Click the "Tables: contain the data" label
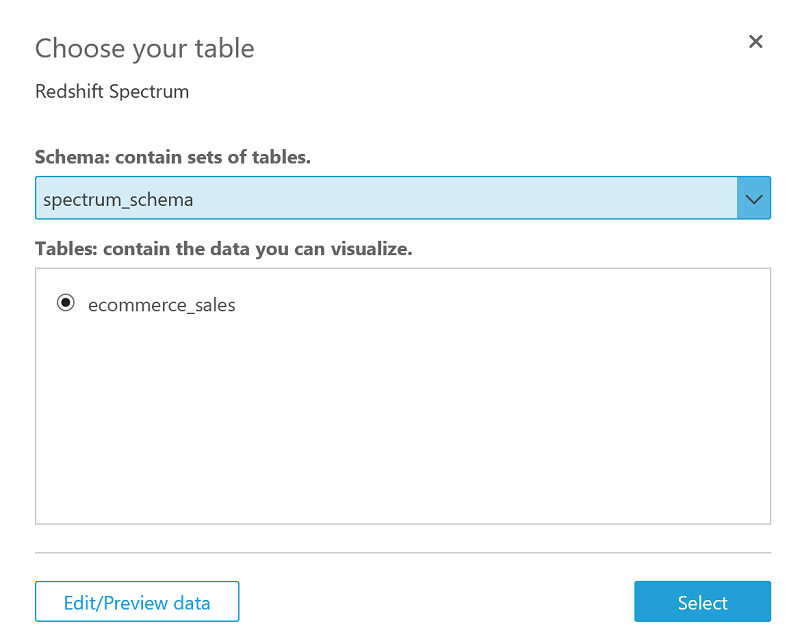 point(224,249)
